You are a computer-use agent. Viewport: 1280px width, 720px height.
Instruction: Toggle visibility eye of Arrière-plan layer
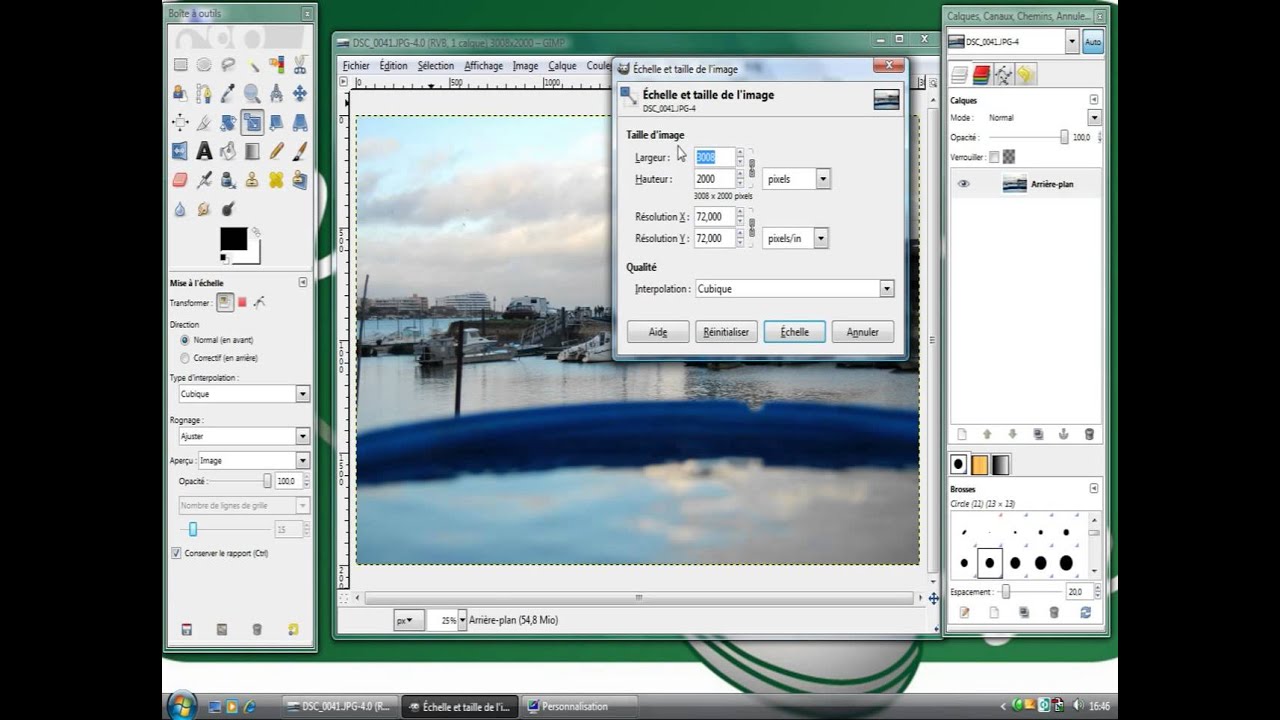(964, 184)
